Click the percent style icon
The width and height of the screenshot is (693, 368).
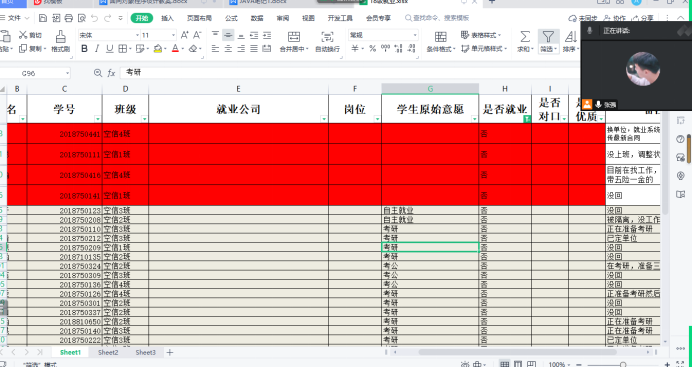[x=373, y=49]
